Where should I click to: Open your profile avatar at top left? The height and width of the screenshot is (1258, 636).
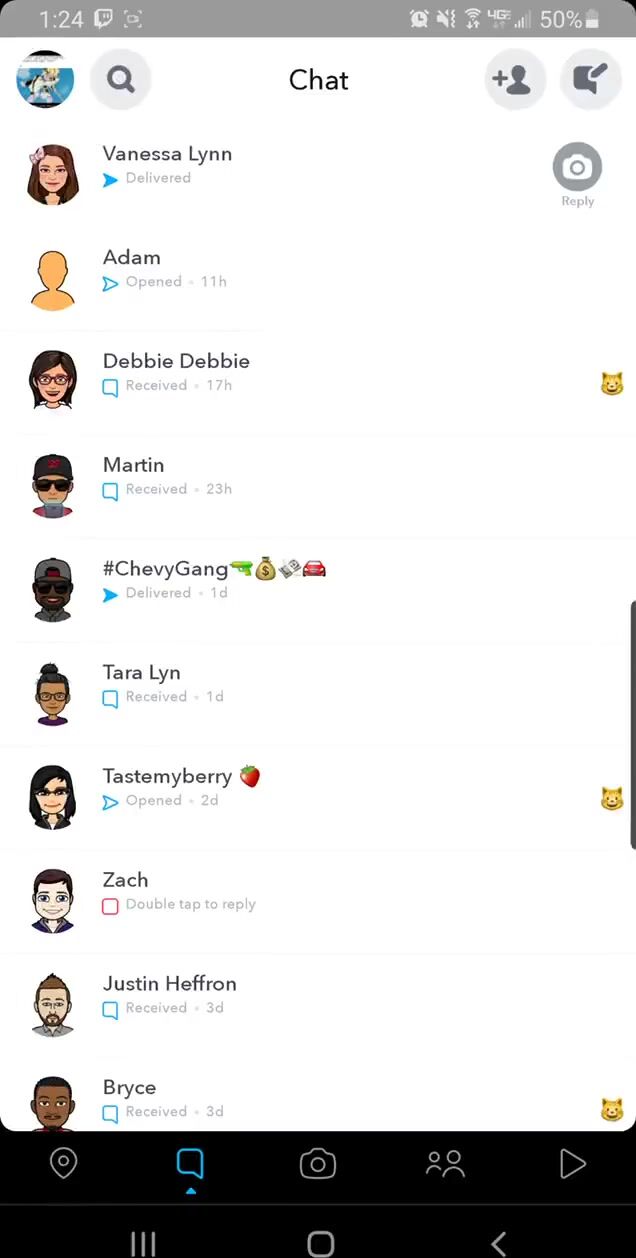45,79
